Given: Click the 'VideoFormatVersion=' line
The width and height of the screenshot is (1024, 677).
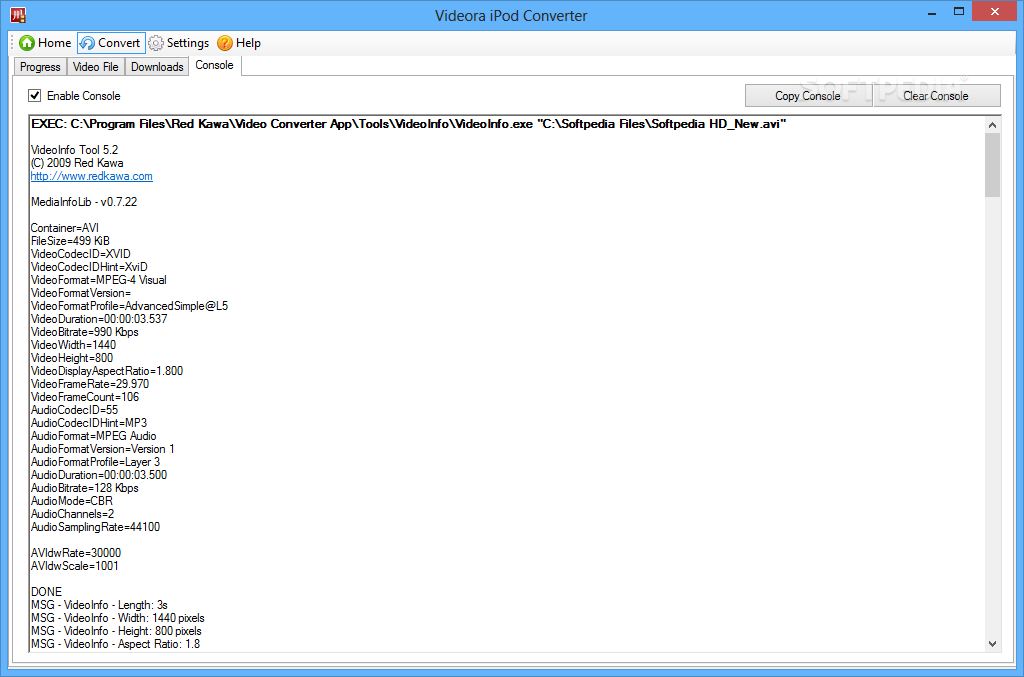Looking at the screenshot, I should tap(80, 293).
